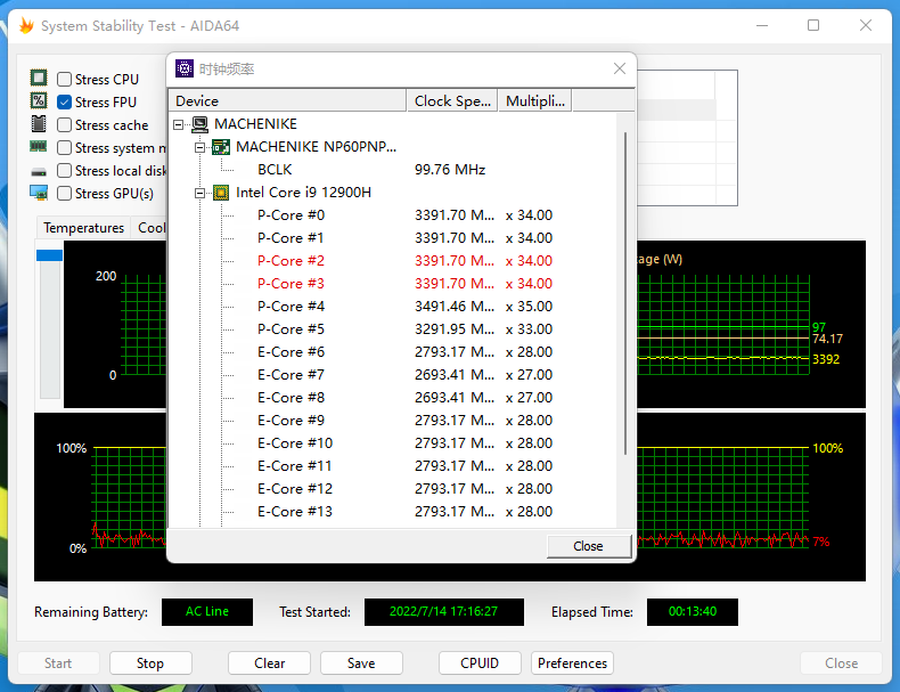
Task: Click the MACHENIKE NP60PNP motherboard icon
Action: coord(221,147)
